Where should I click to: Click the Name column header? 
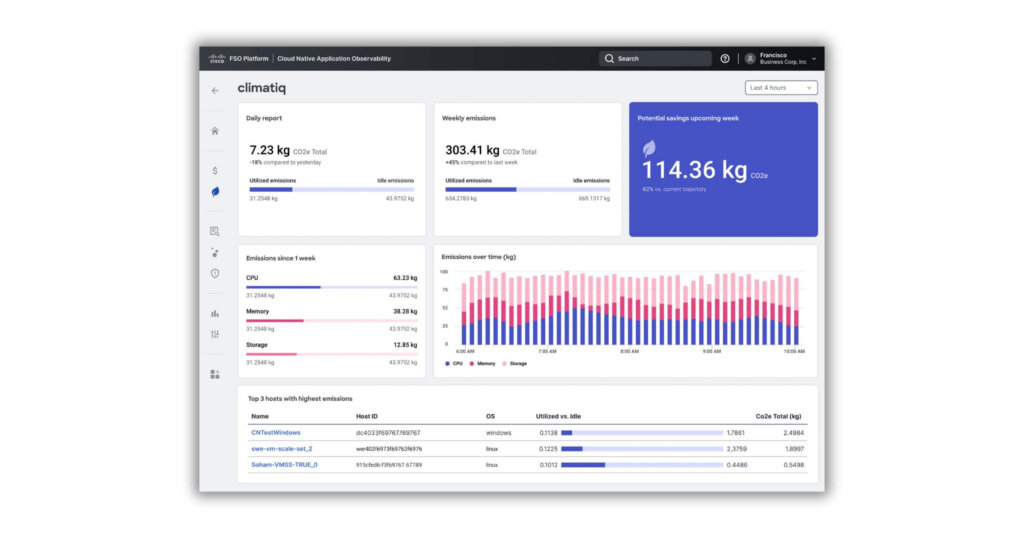[260, 417]
